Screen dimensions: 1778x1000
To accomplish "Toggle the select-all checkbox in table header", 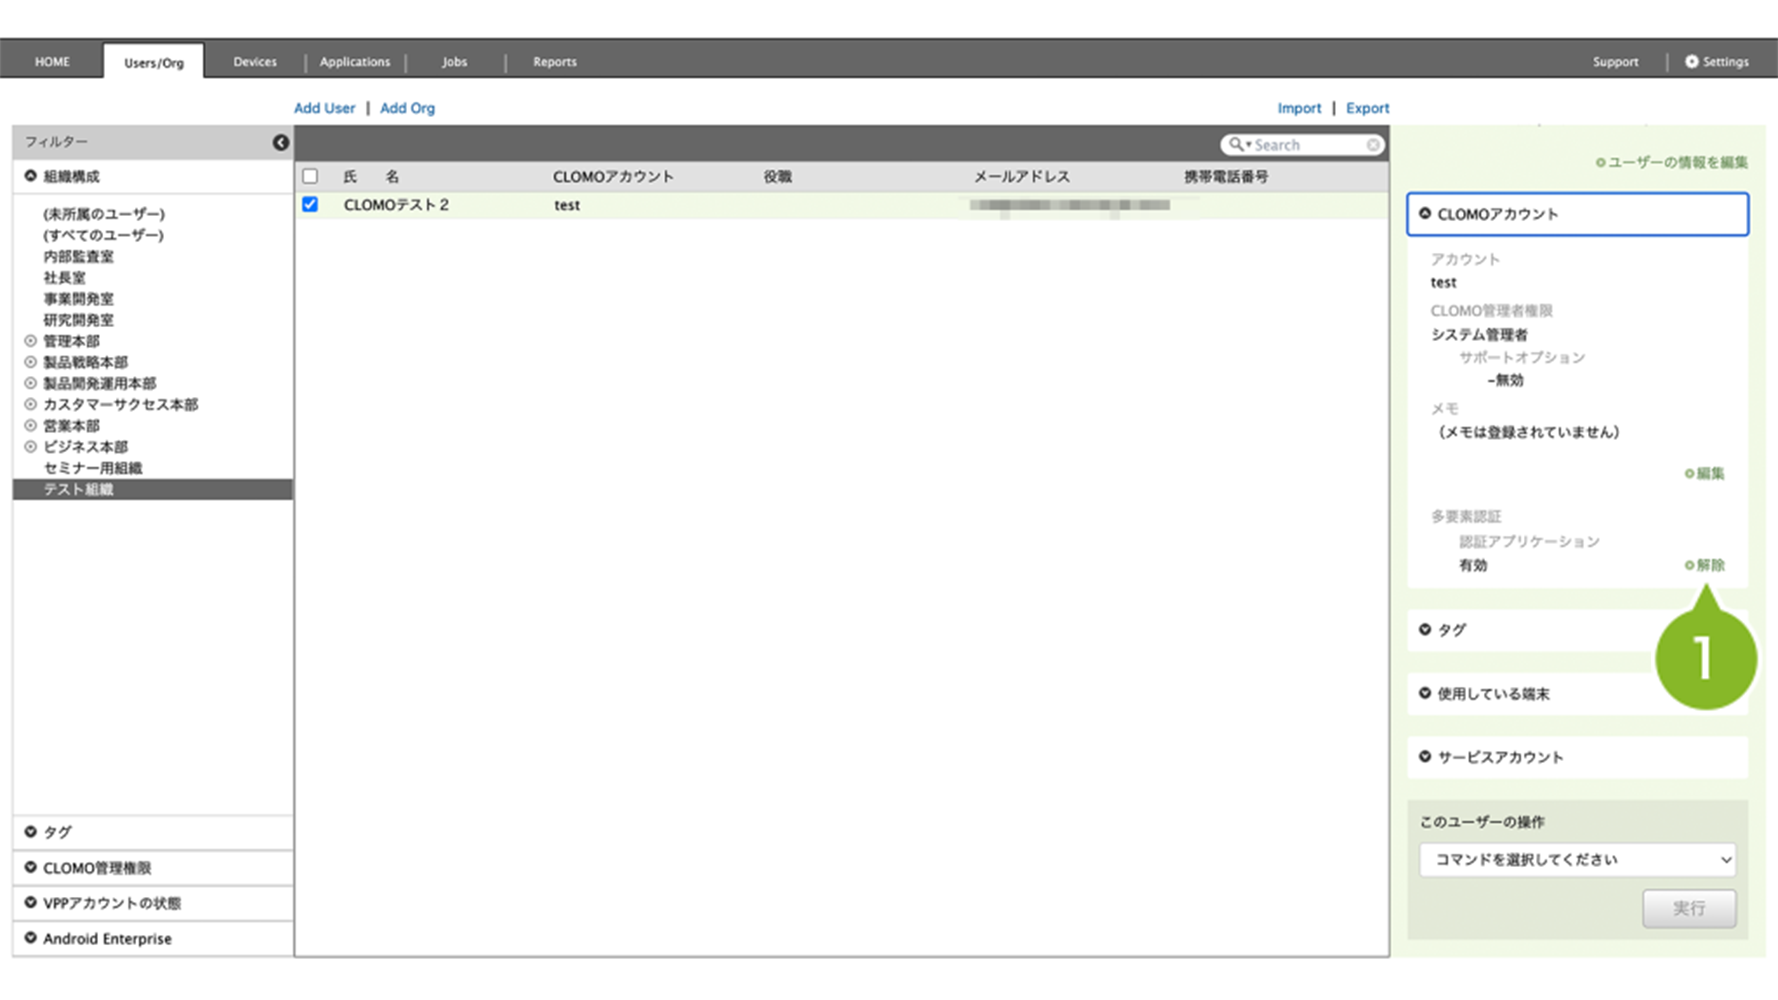I will pos(310,176).
